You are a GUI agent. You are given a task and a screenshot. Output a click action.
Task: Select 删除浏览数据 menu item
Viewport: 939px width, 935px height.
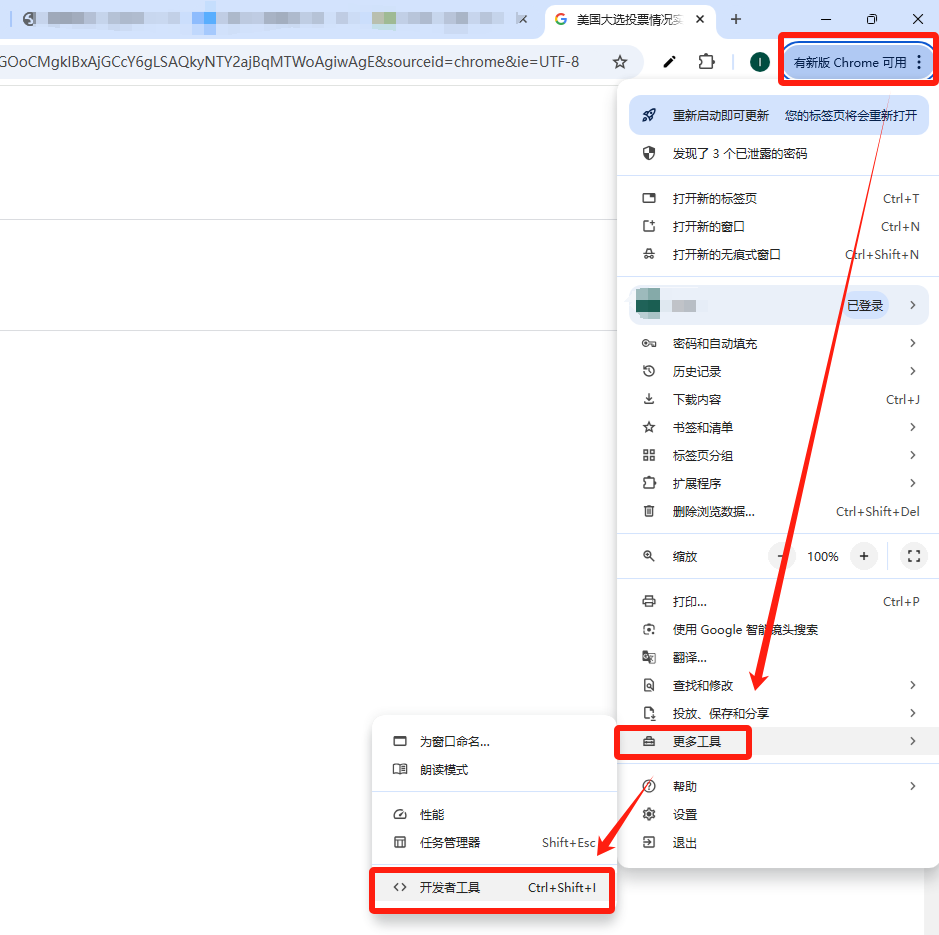[x=713, y=511]
